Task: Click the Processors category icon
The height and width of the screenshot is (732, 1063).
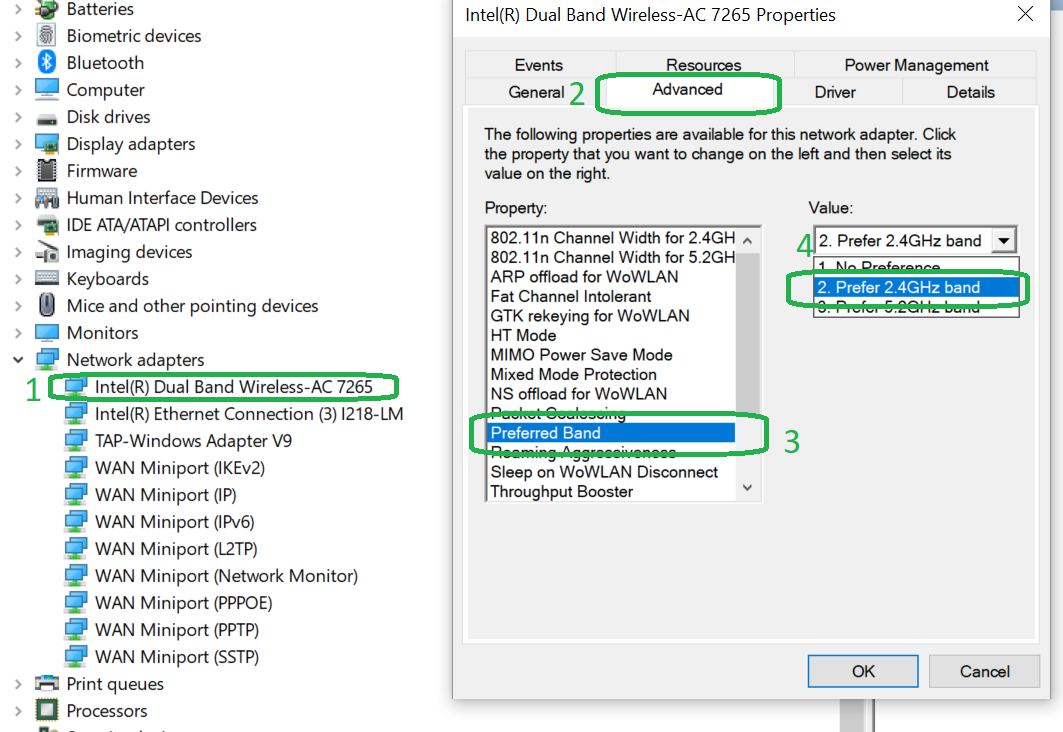Action: click(x=47, y=710)
